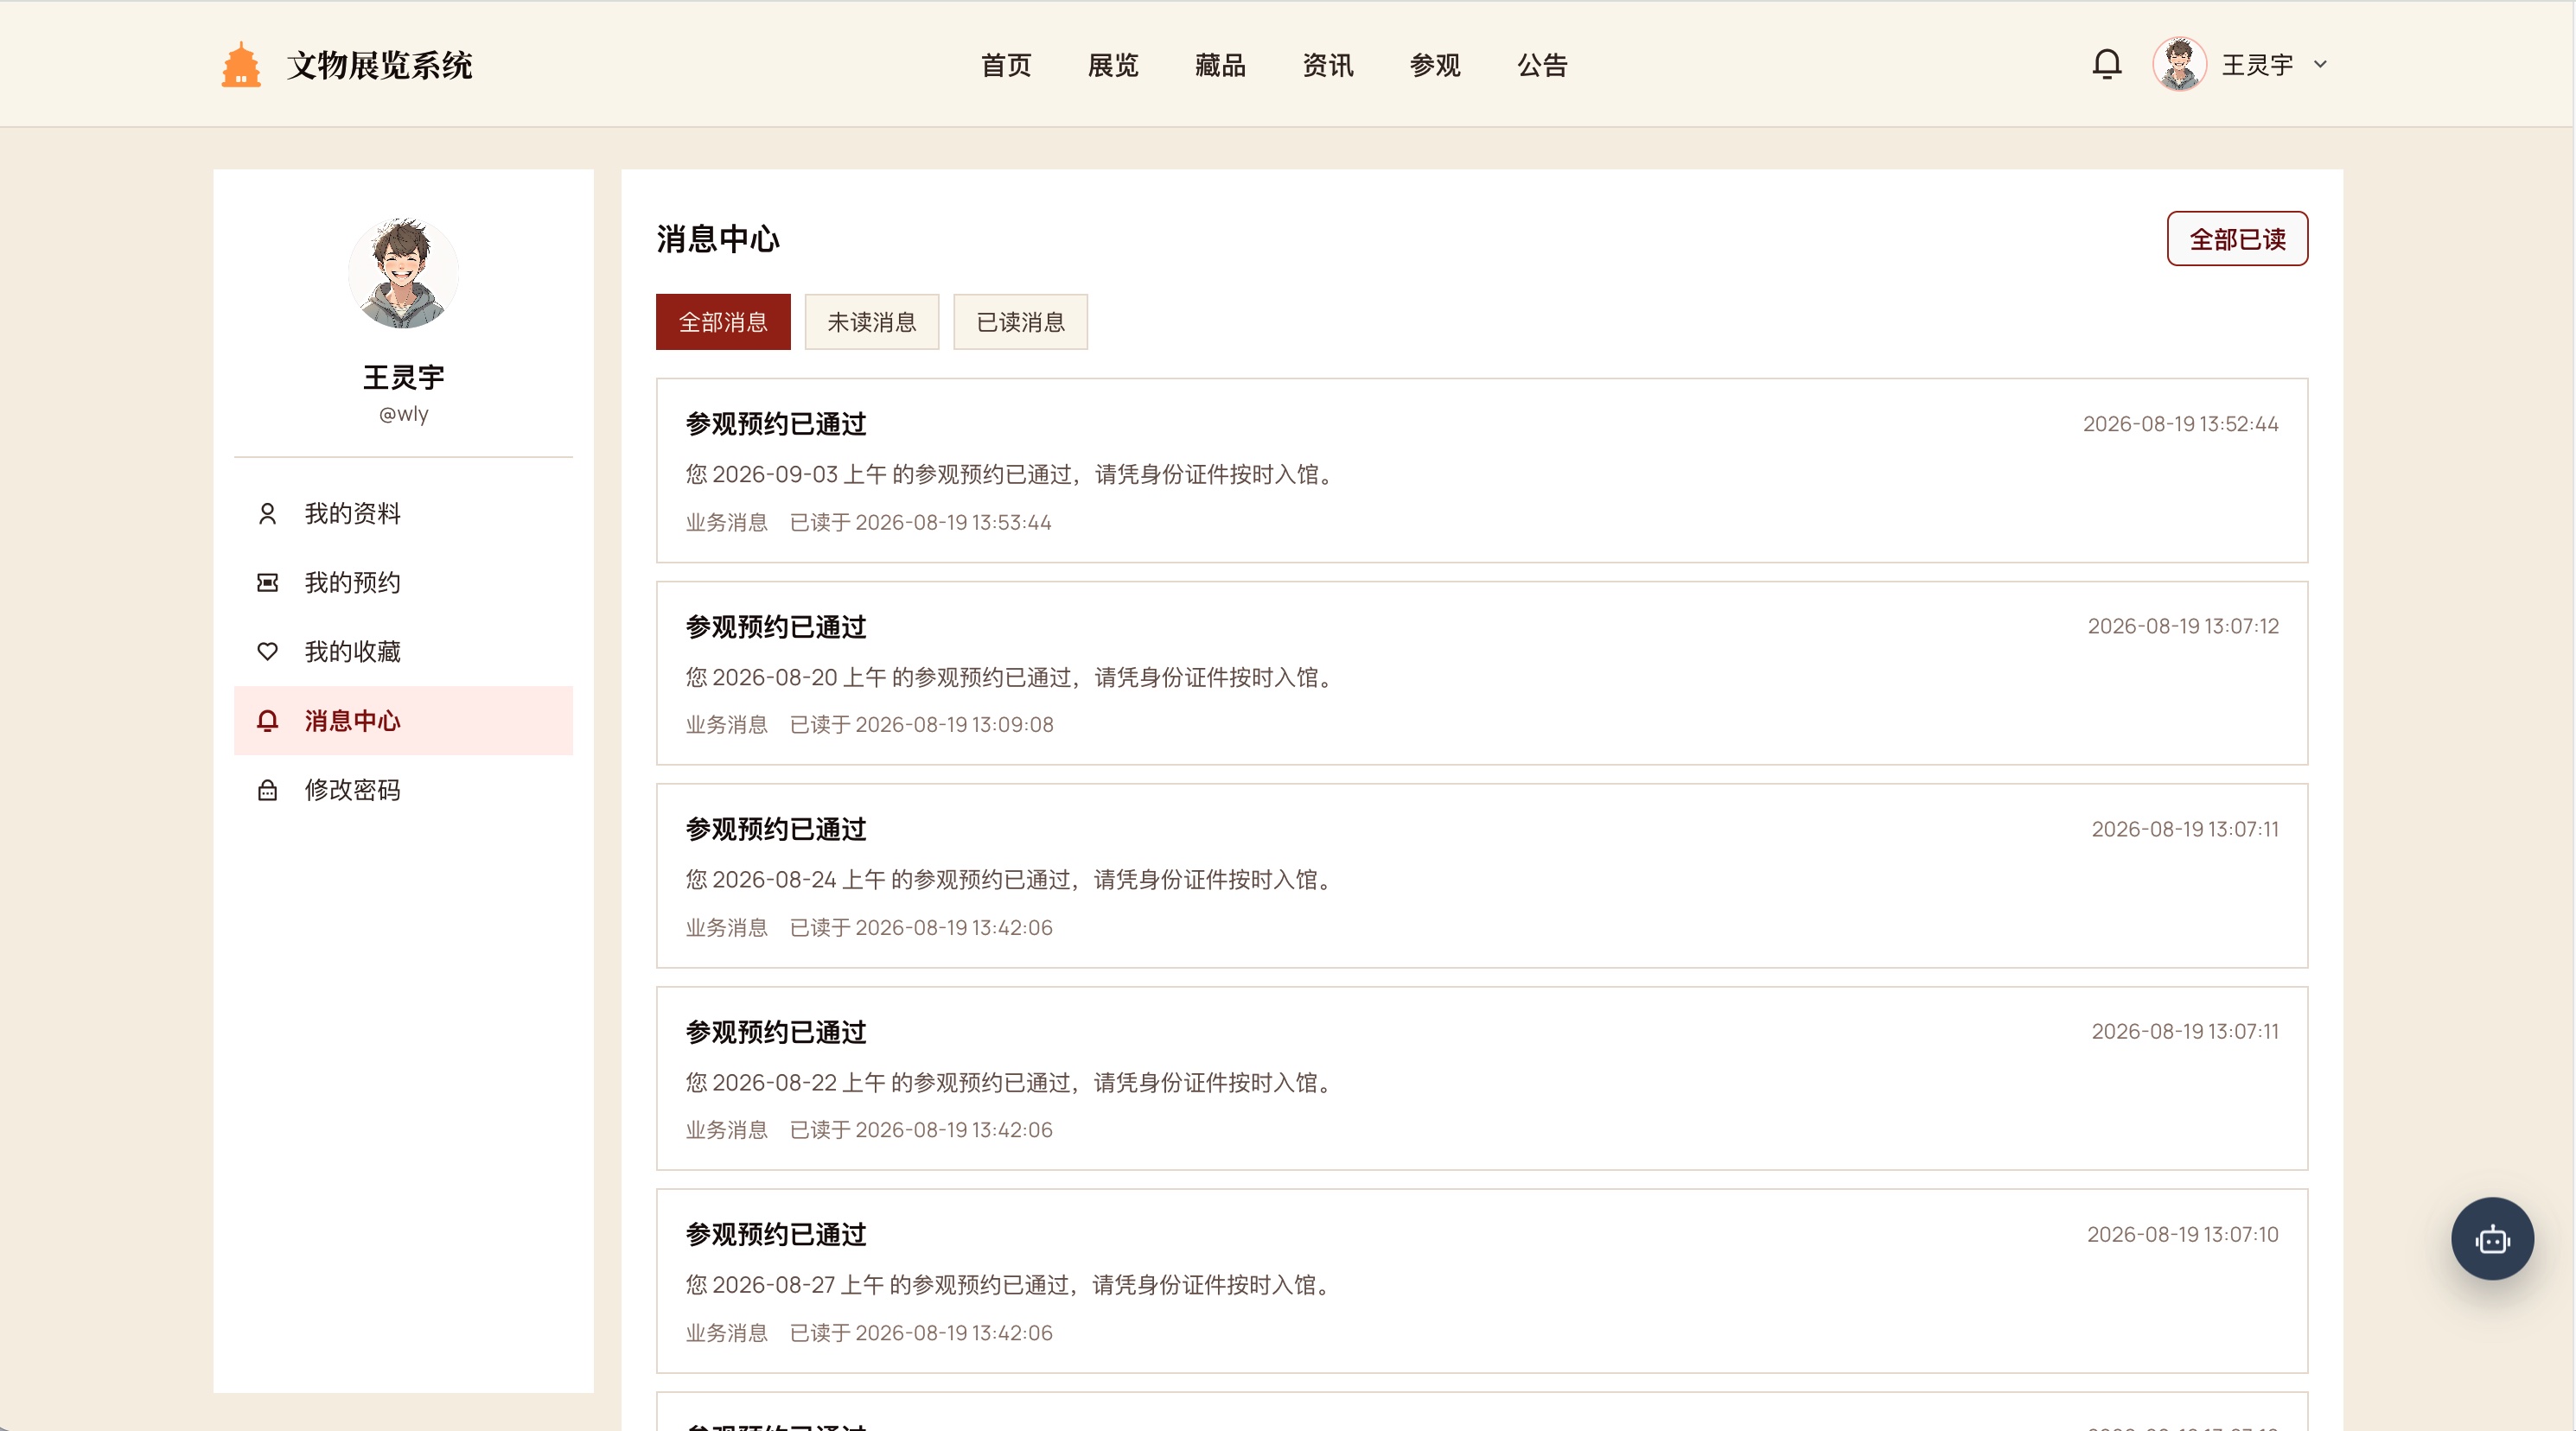The image size is (2576, 1431).
Task: Open the message for 2026-08-24 reservation
Action: 1482,876
